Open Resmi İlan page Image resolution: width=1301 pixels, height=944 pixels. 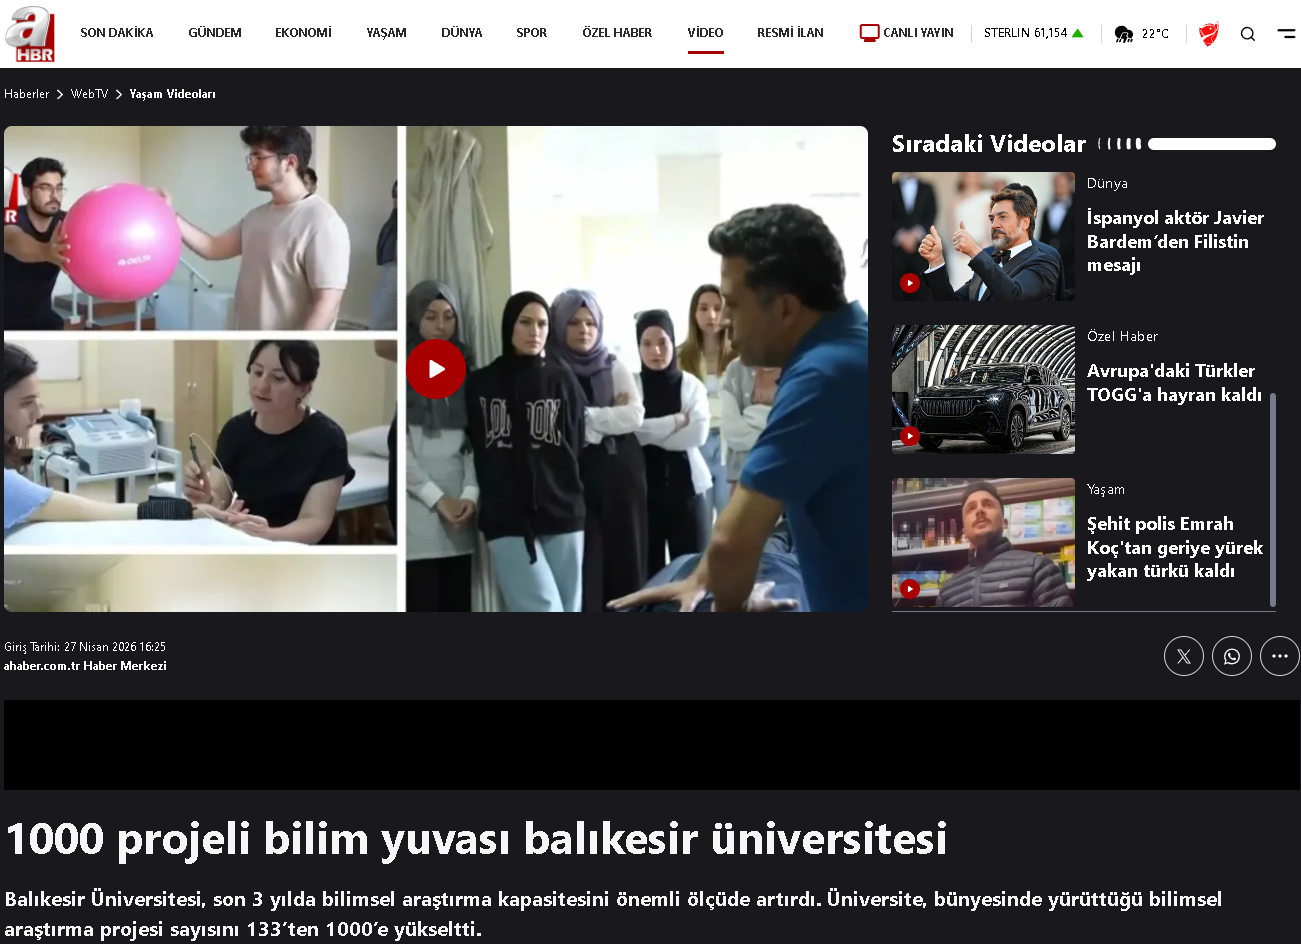(x=790, y=33)
